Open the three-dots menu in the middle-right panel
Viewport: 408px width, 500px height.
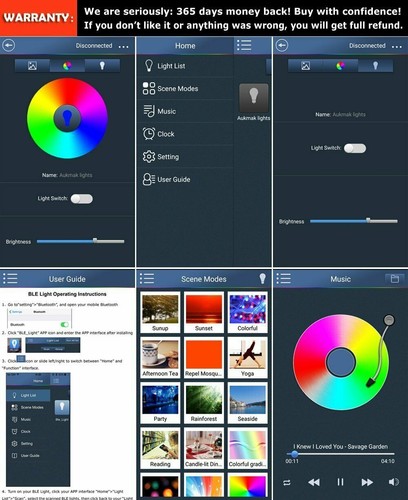tap(397, 46)
